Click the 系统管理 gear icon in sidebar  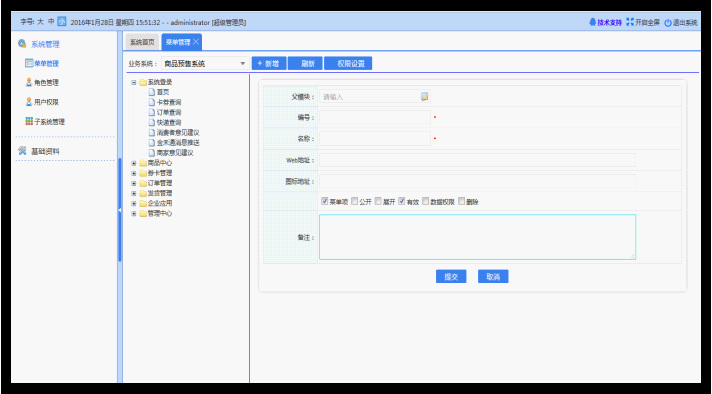pos(22,44)
